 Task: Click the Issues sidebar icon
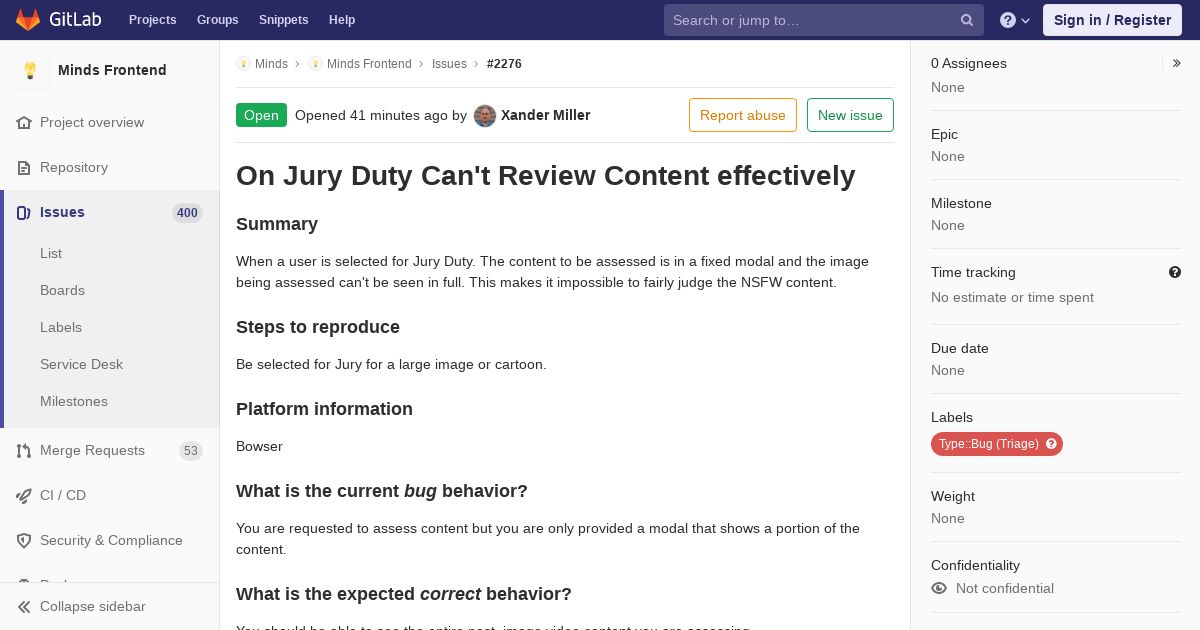pyautogui.click(x=24, y=212)
